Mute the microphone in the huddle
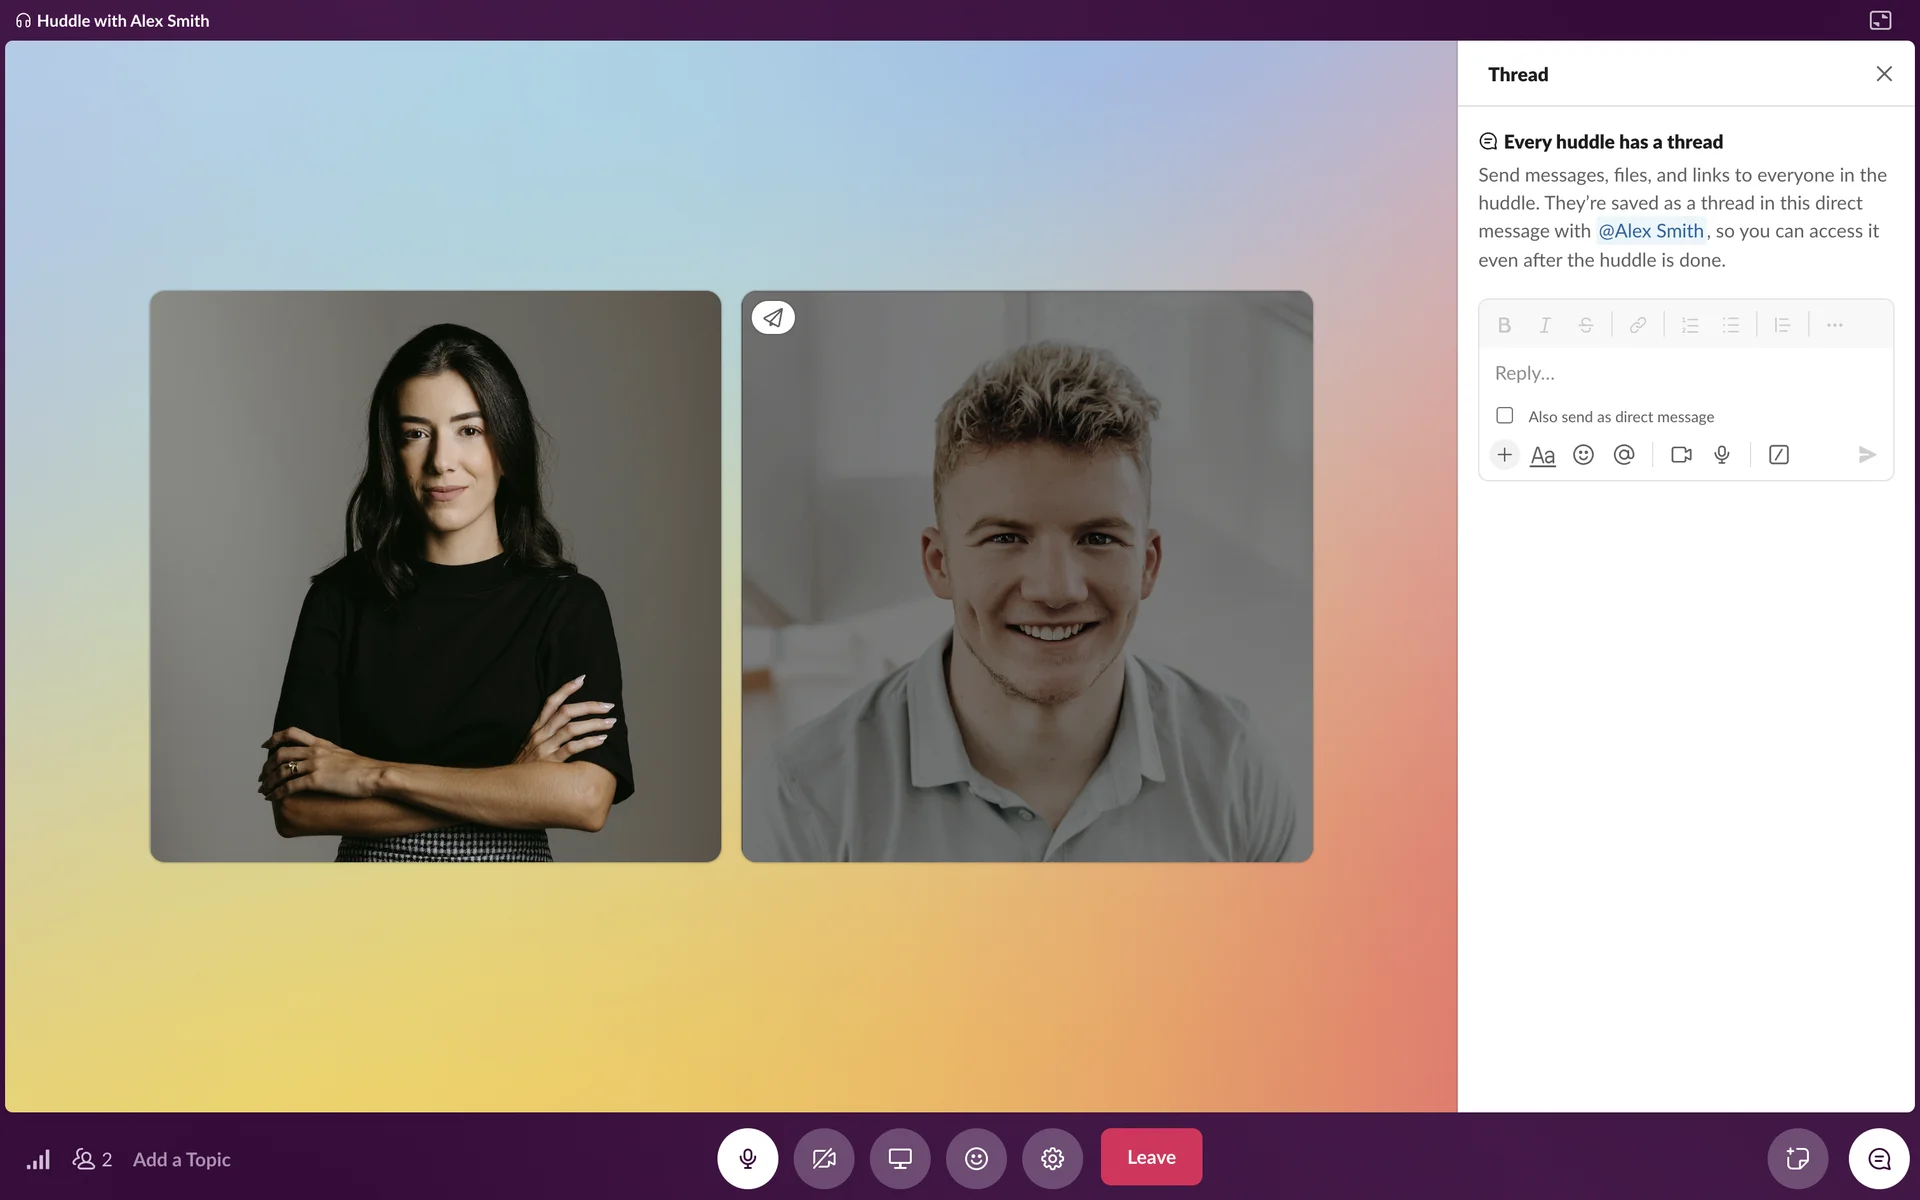Screen dimensions: 1920x1200 (747, 1158)
